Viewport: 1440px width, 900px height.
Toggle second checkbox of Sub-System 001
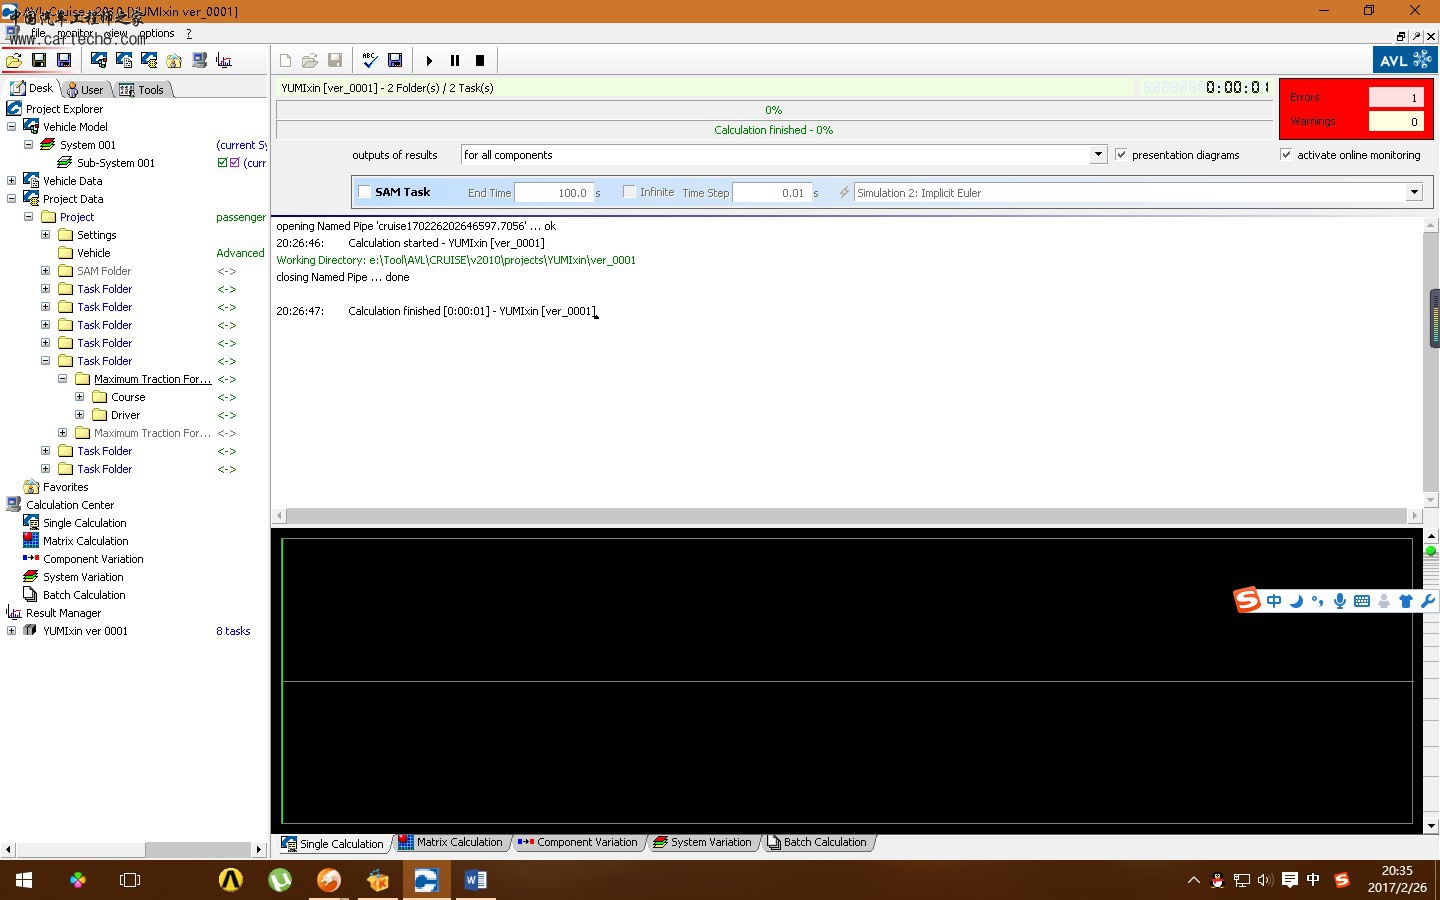tap(235, 163)
